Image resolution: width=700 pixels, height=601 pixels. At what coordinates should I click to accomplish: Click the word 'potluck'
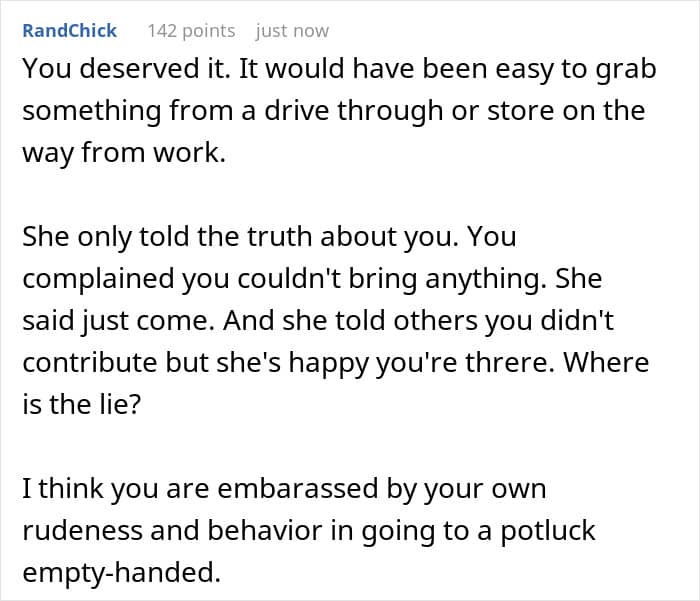coord(547,530)
